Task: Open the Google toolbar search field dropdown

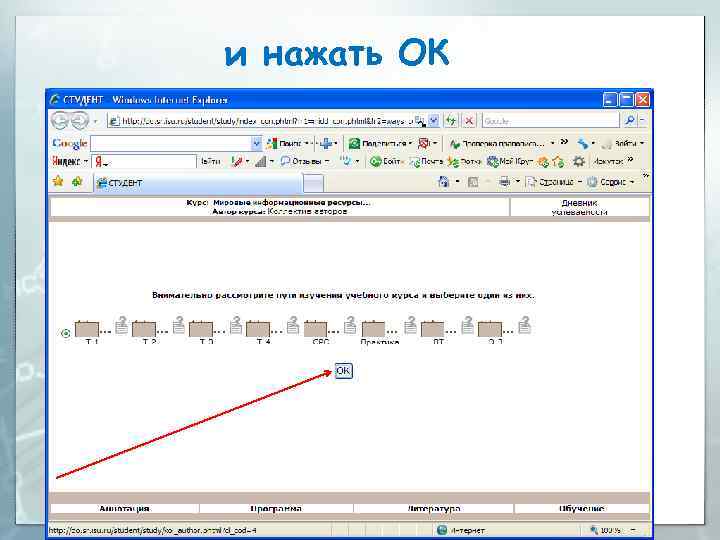Action: tap(256, 144)
